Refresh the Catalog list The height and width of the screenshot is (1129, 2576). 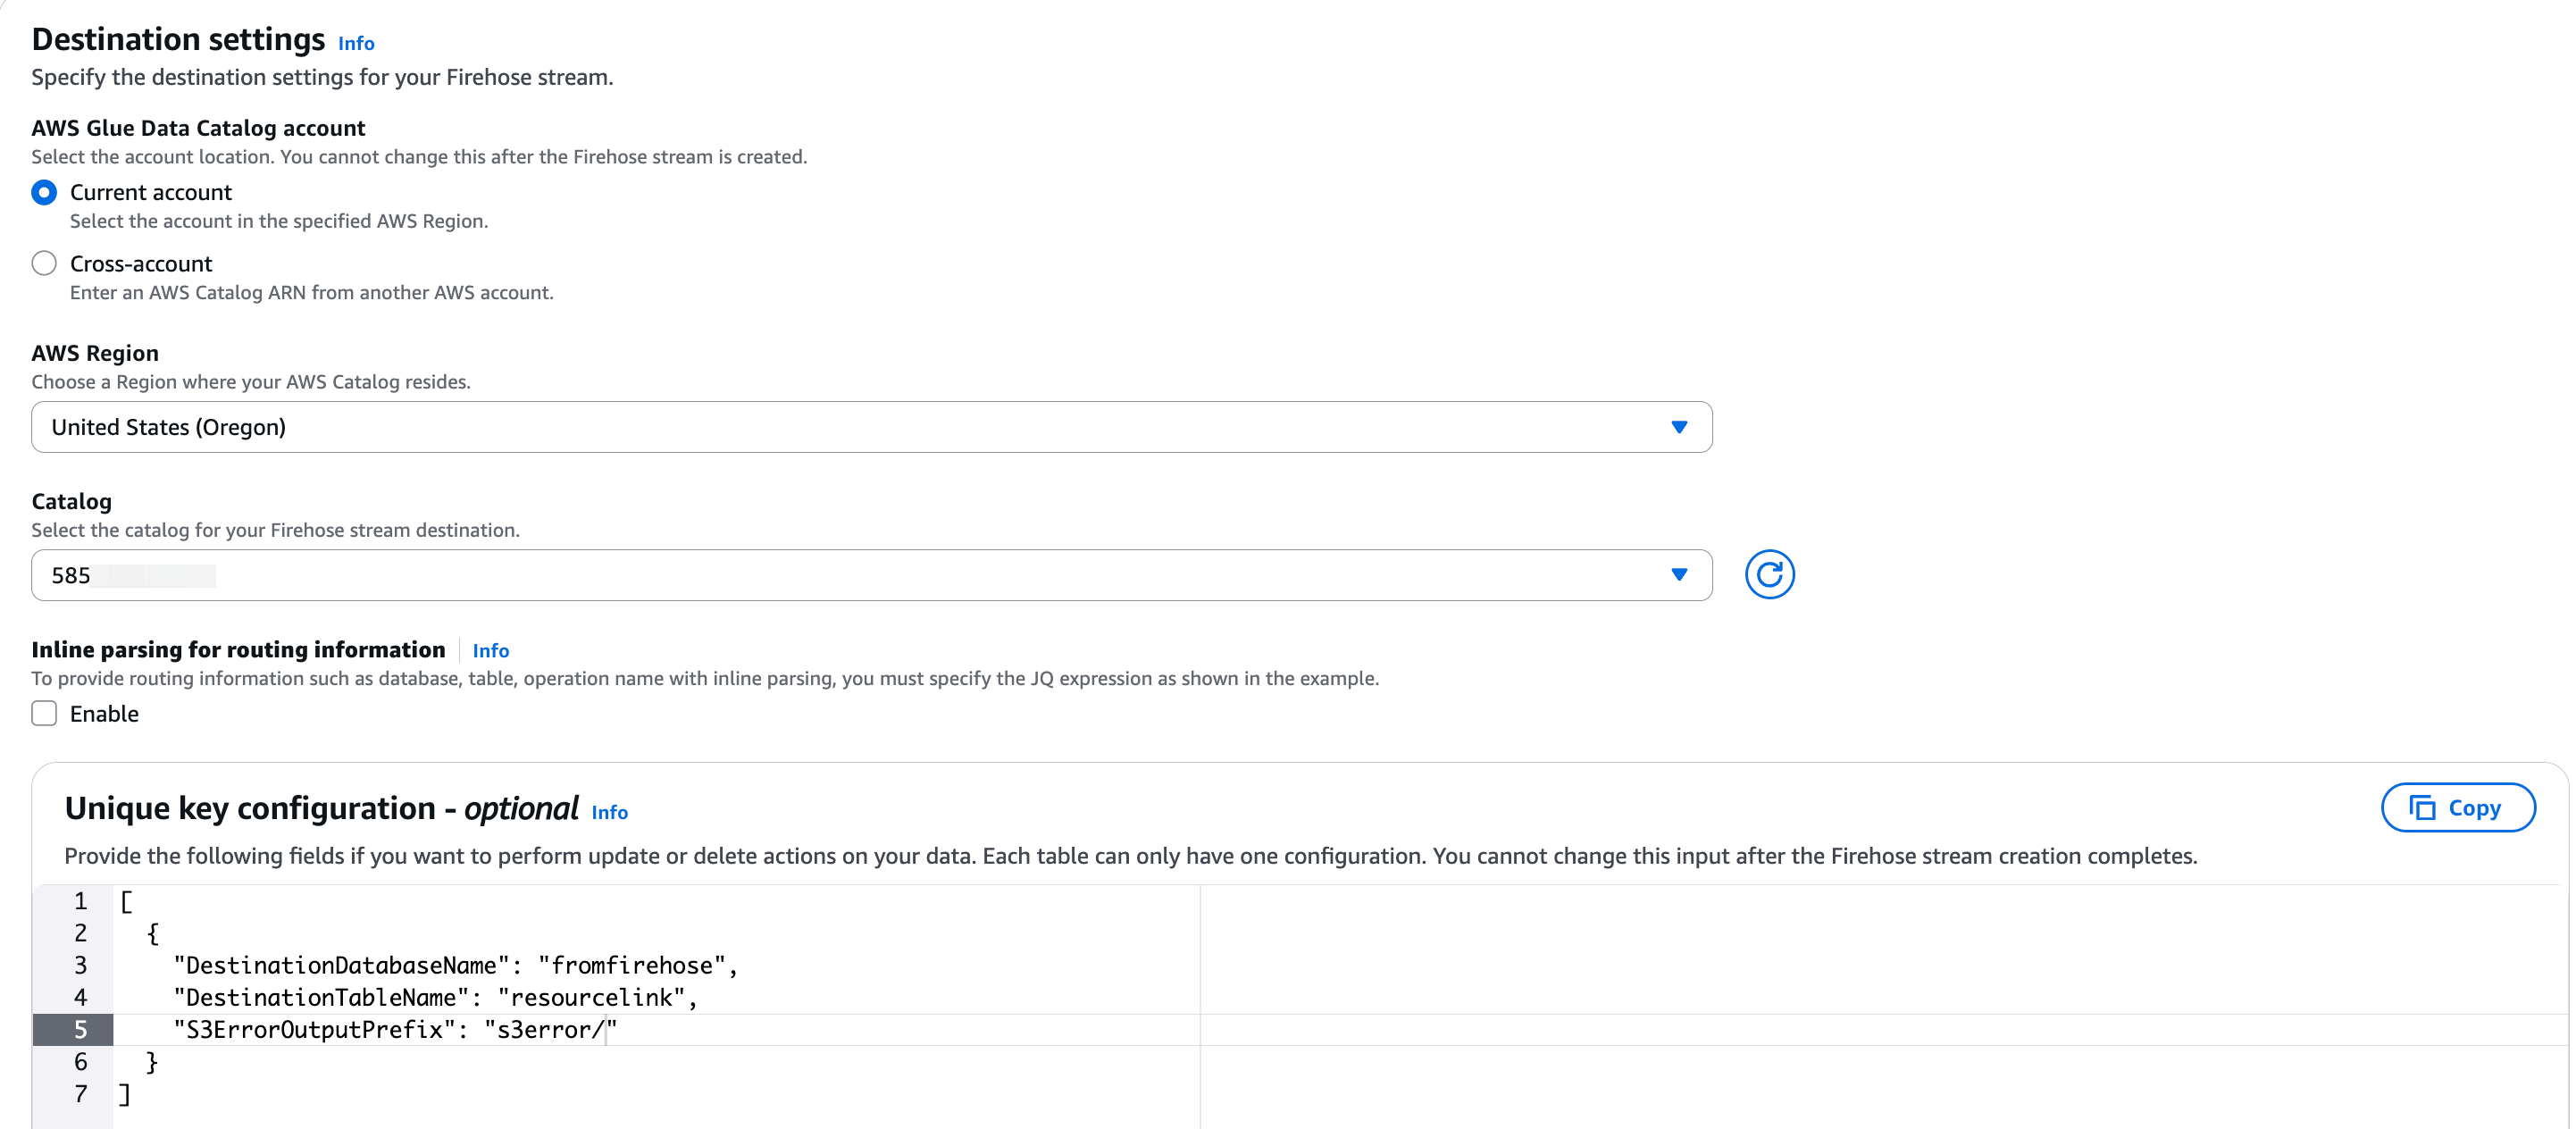(x=1768, y=574)
